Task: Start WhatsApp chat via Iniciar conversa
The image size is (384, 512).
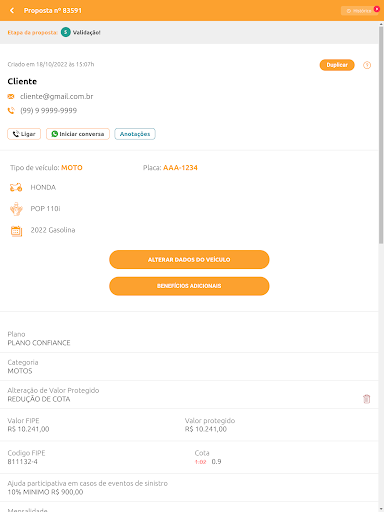Action: click(78, 134)
